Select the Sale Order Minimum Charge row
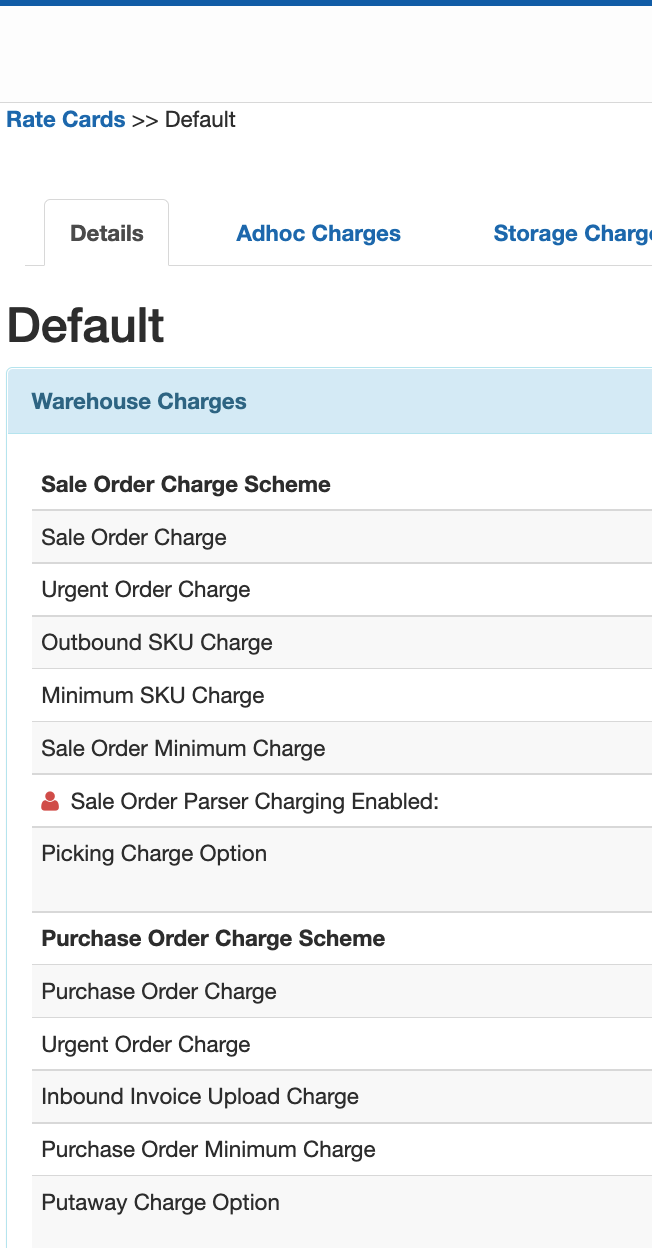 (x=183, y=749)
